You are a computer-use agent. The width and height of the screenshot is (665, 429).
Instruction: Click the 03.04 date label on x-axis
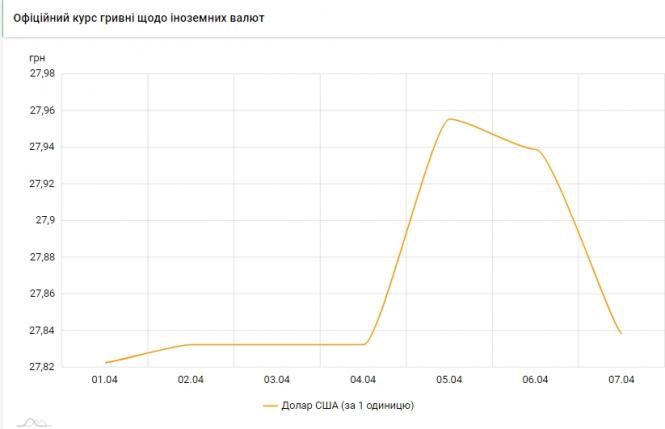pyautogui.click(x=277, y=380)
